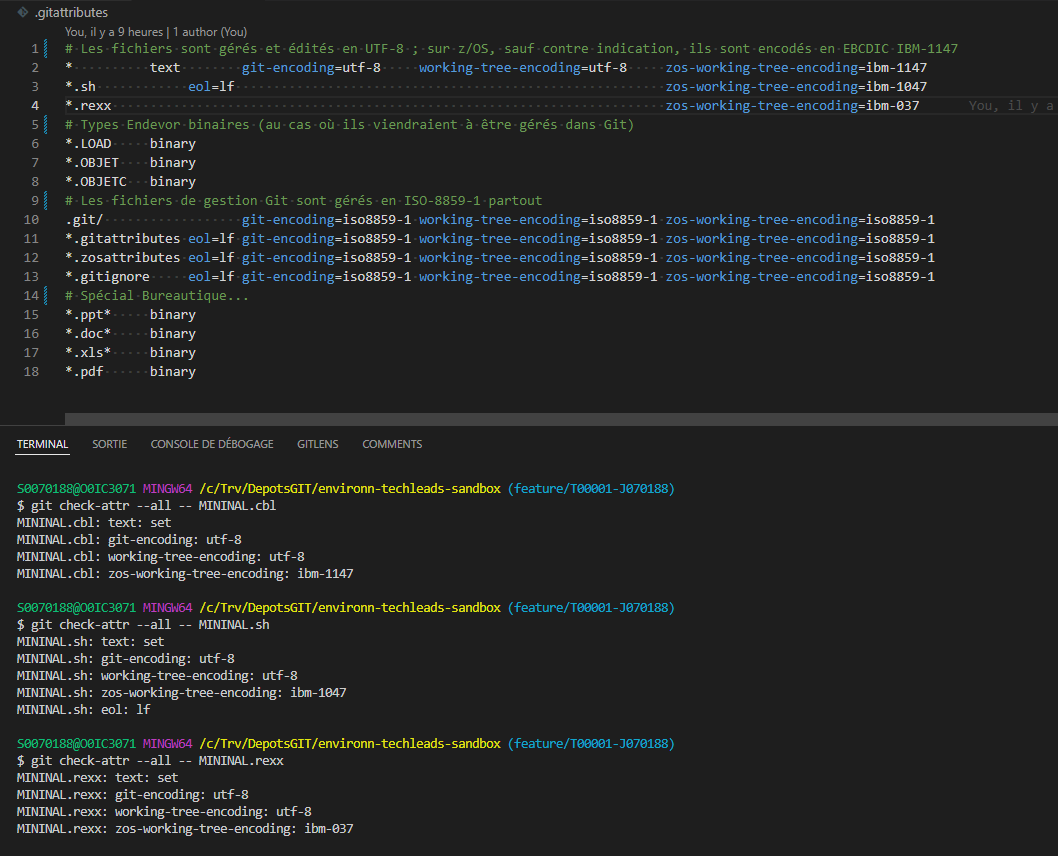The width and height of the screenshot is (1058, 856).
Task: Click the modified-line gutter marker at line 9
Action: [46, 200]
